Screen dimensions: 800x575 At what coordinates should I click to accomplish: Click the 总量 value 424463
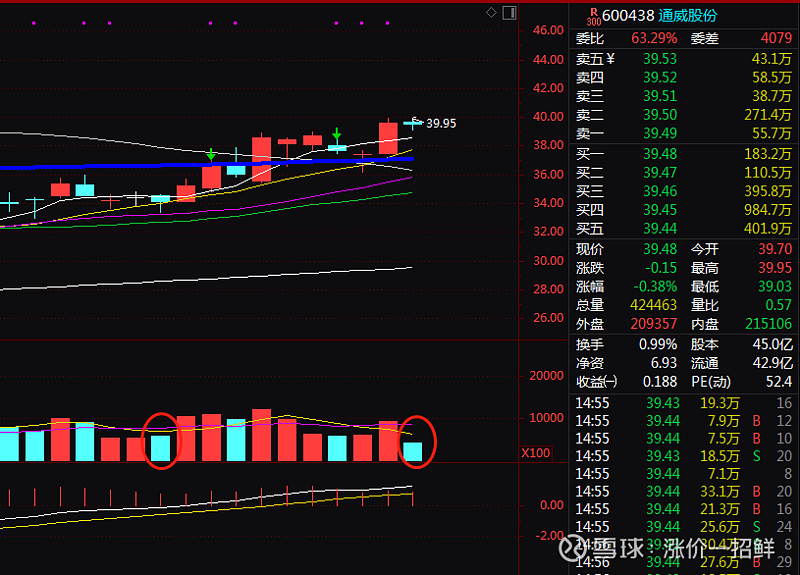[x=653, y=305]
